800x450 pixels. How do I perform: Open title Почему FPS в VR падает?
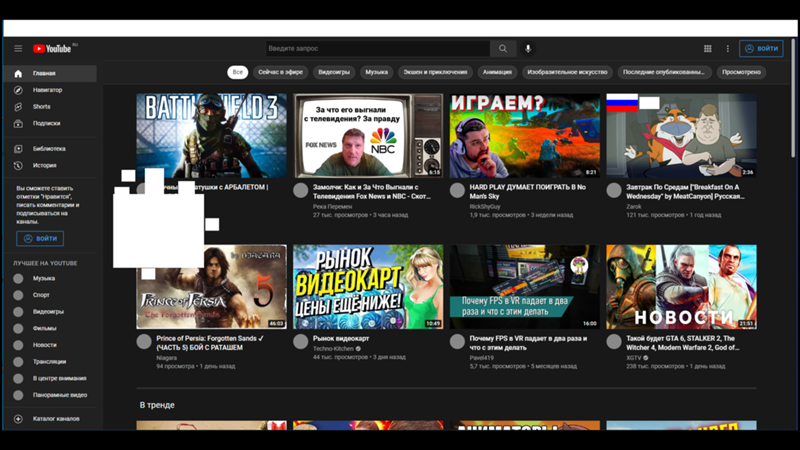[528, 343]
